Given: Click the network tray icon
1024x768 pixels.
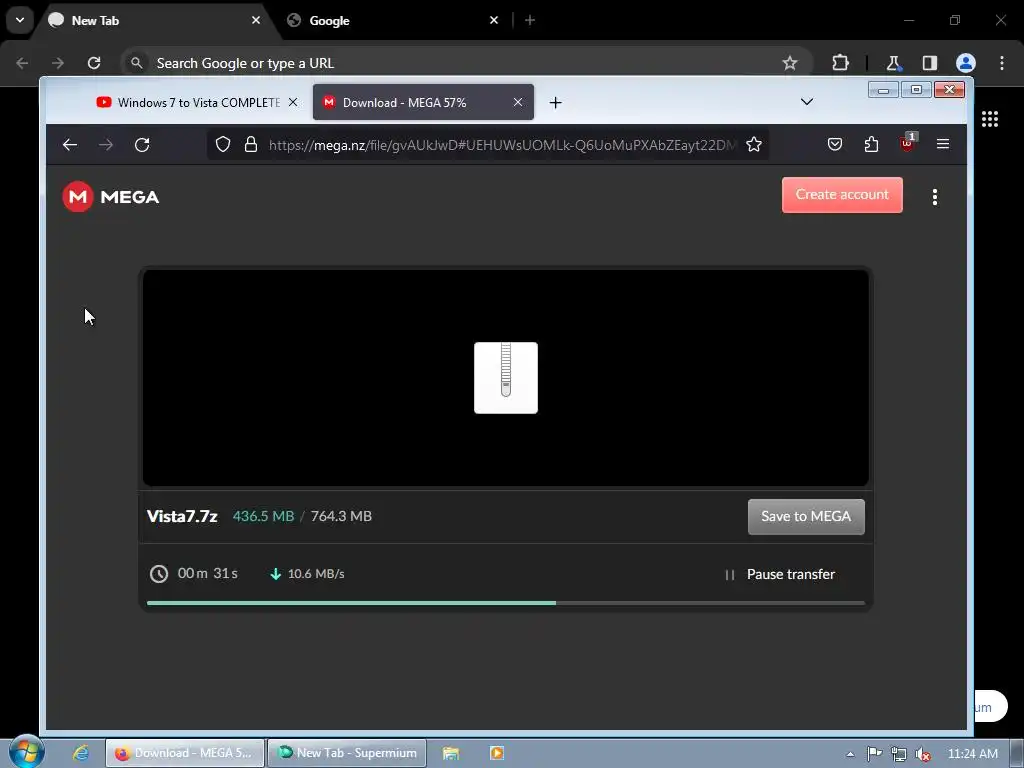Looking at the screenshot, I should click(899, 754).
